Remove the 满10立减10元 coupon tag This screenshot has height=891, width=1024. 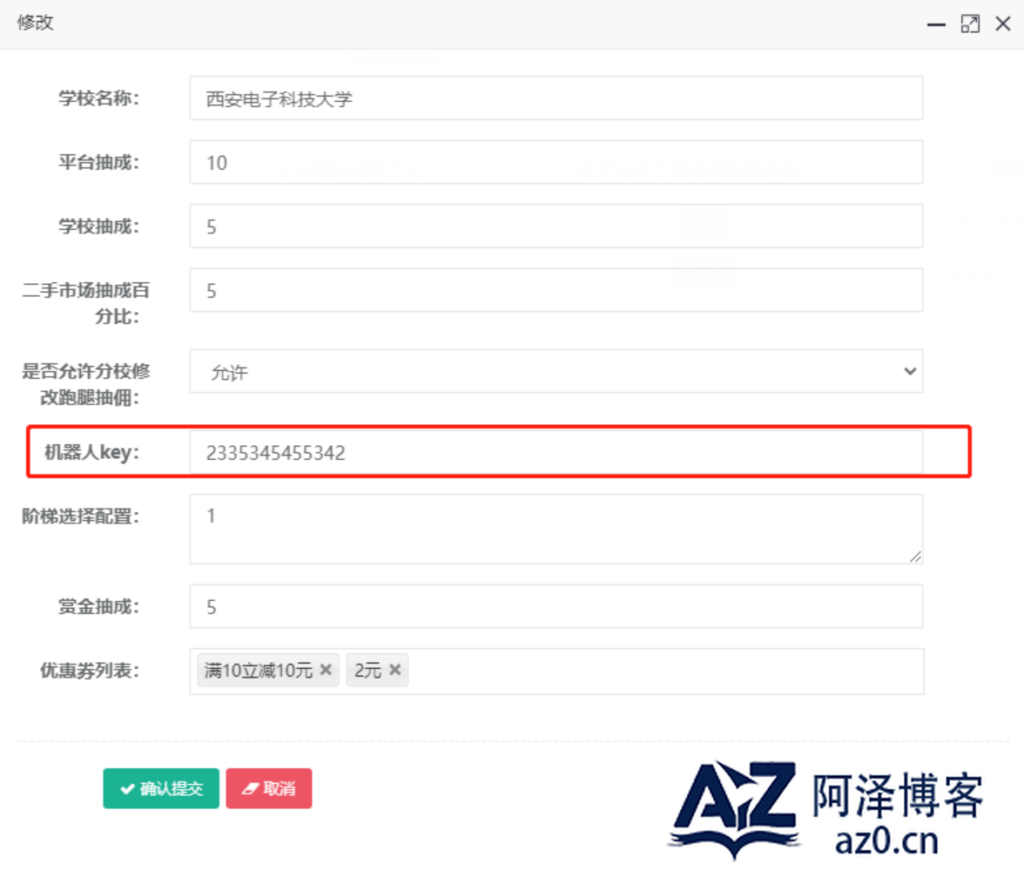(x=326, y=670)
